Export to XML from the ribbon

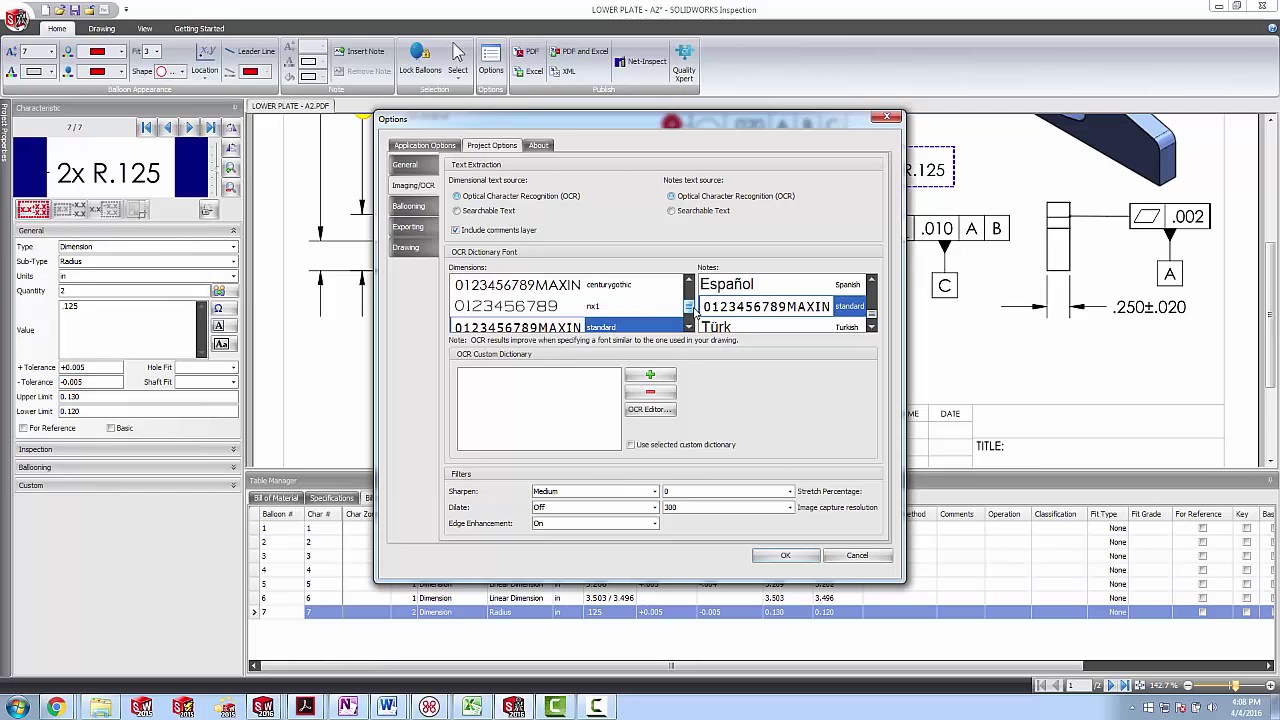point(563,71)
